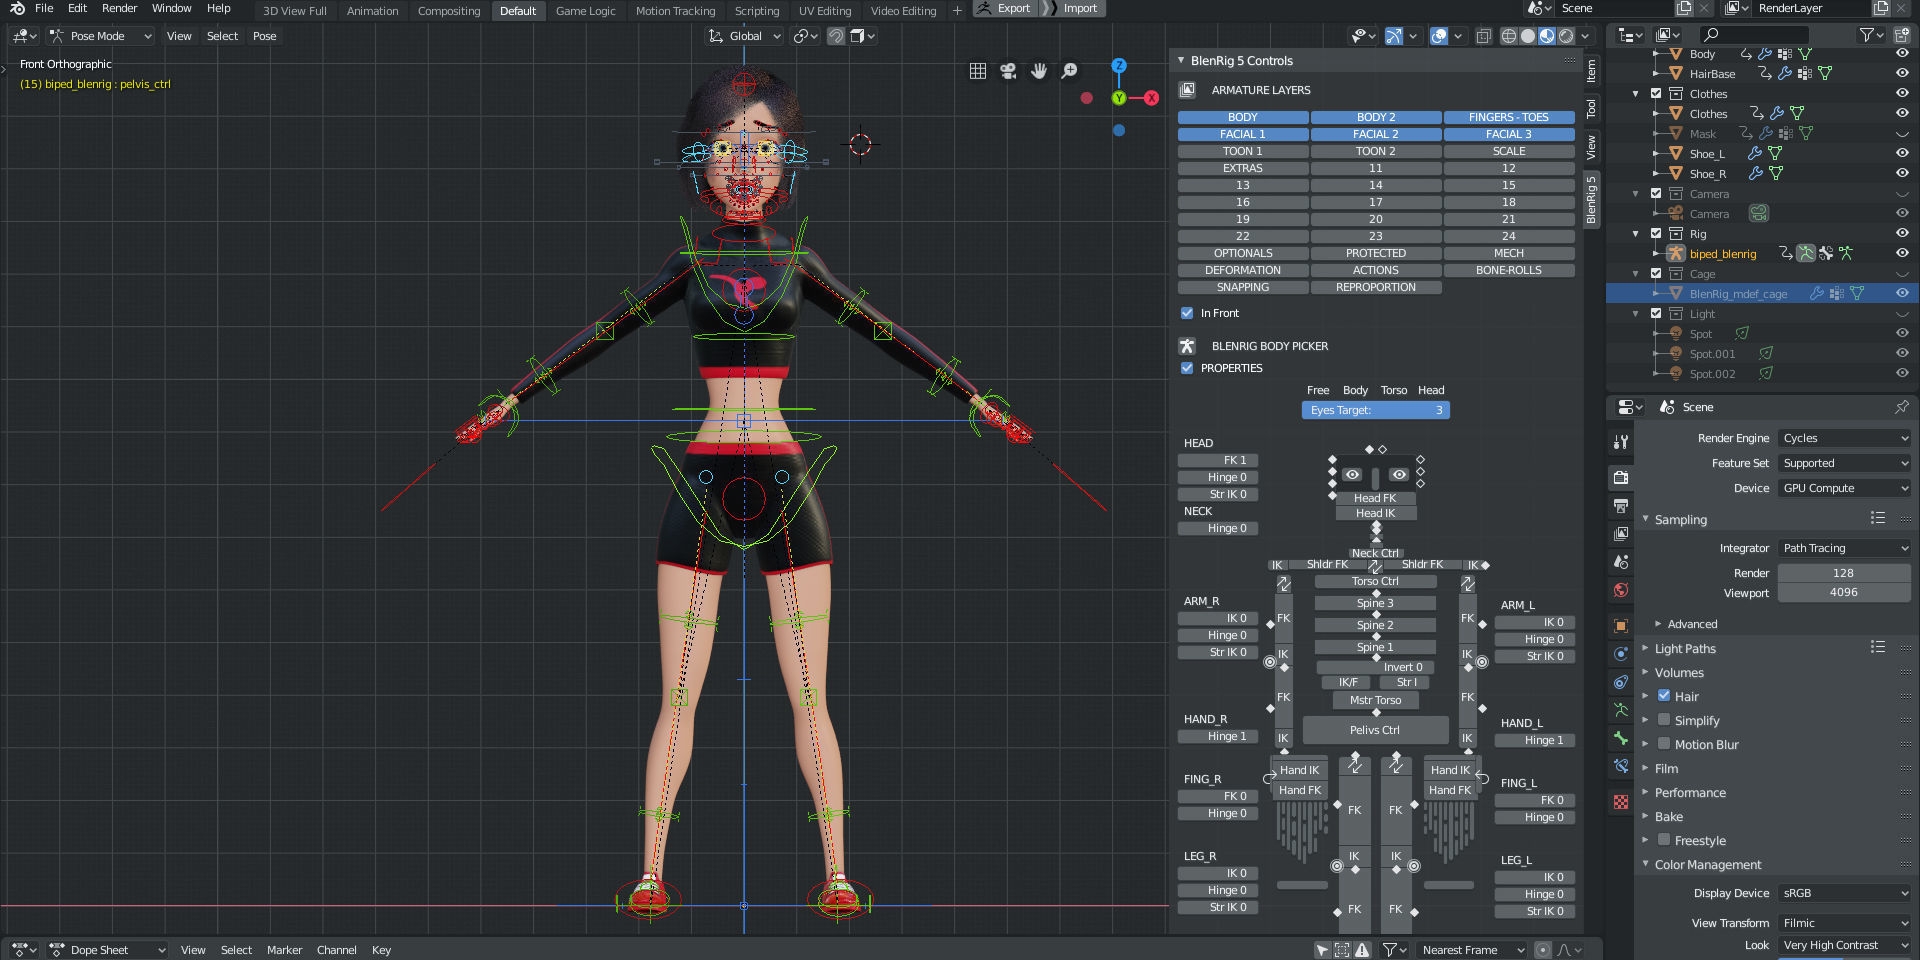
Task: Toggle X-ray display icon
Action: pos(1484,36)
